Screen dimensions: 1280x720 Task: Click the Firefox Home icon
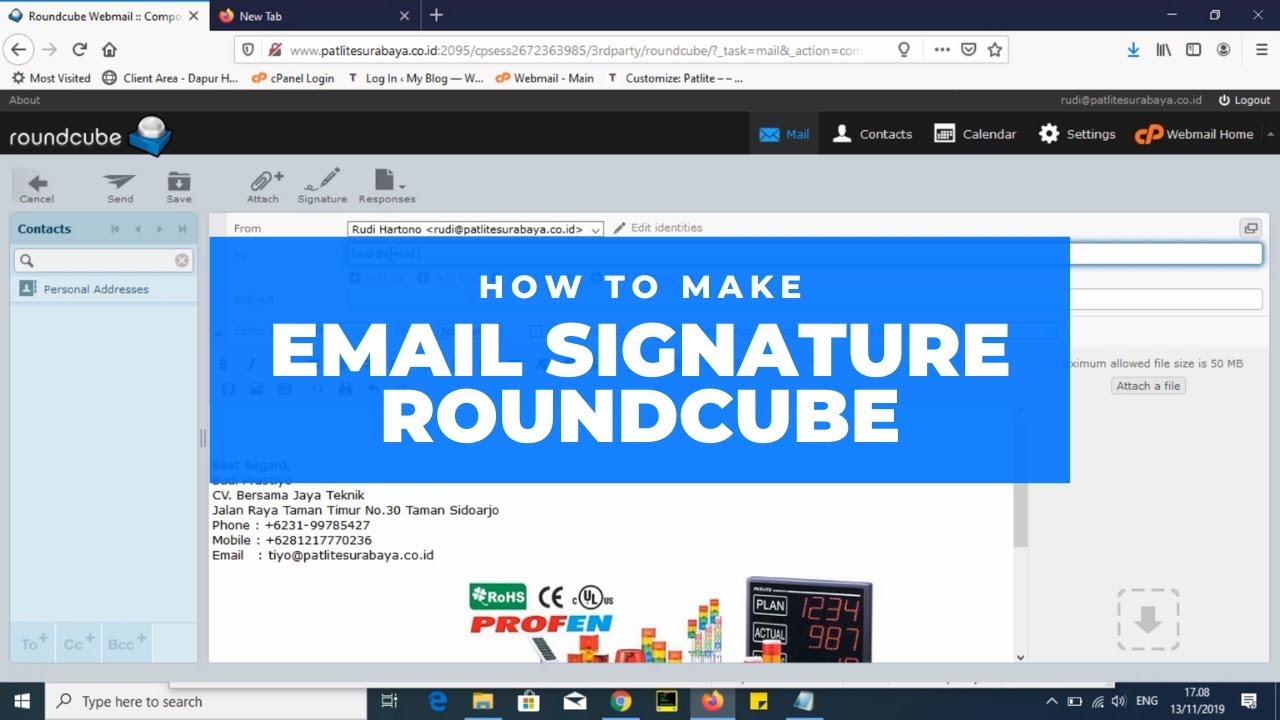[109, 49]
